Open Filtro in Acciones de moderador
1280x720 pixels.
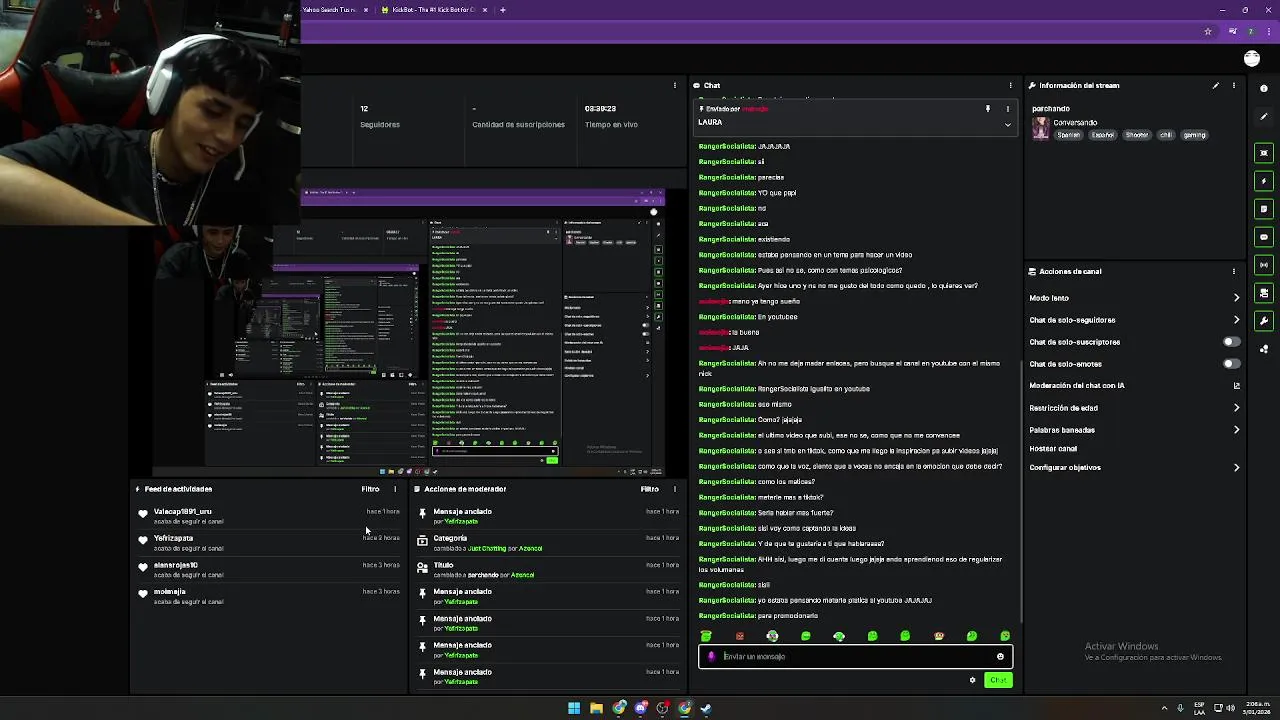point(649,489)
